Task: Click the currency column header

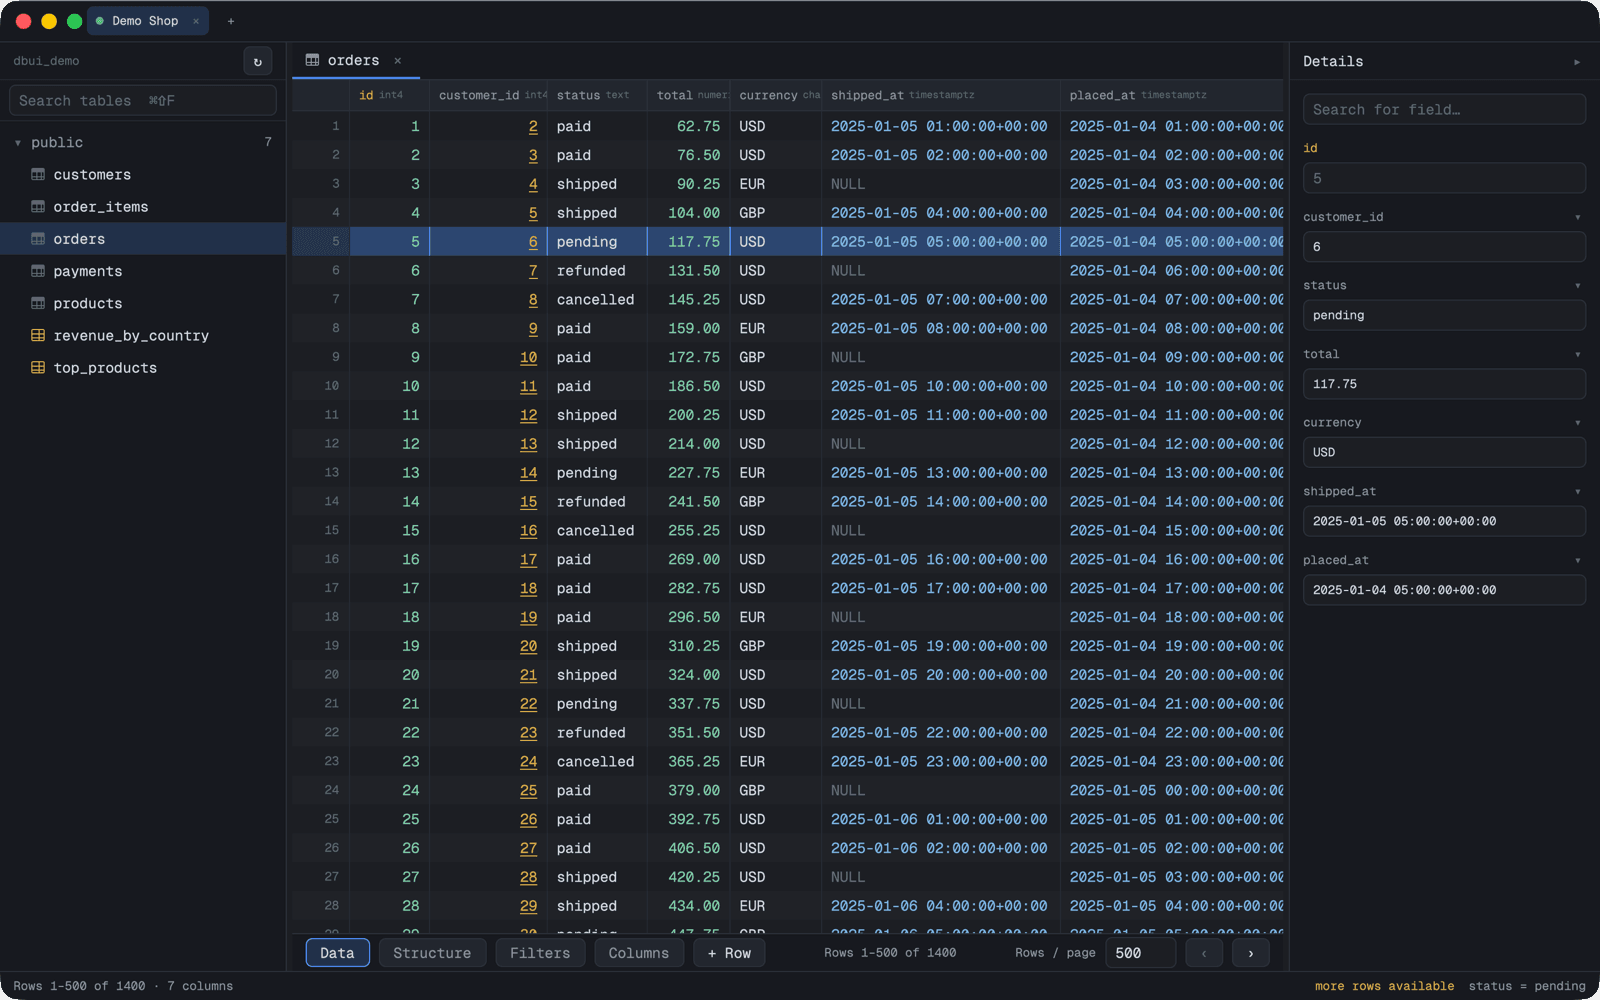Action: 776,95
